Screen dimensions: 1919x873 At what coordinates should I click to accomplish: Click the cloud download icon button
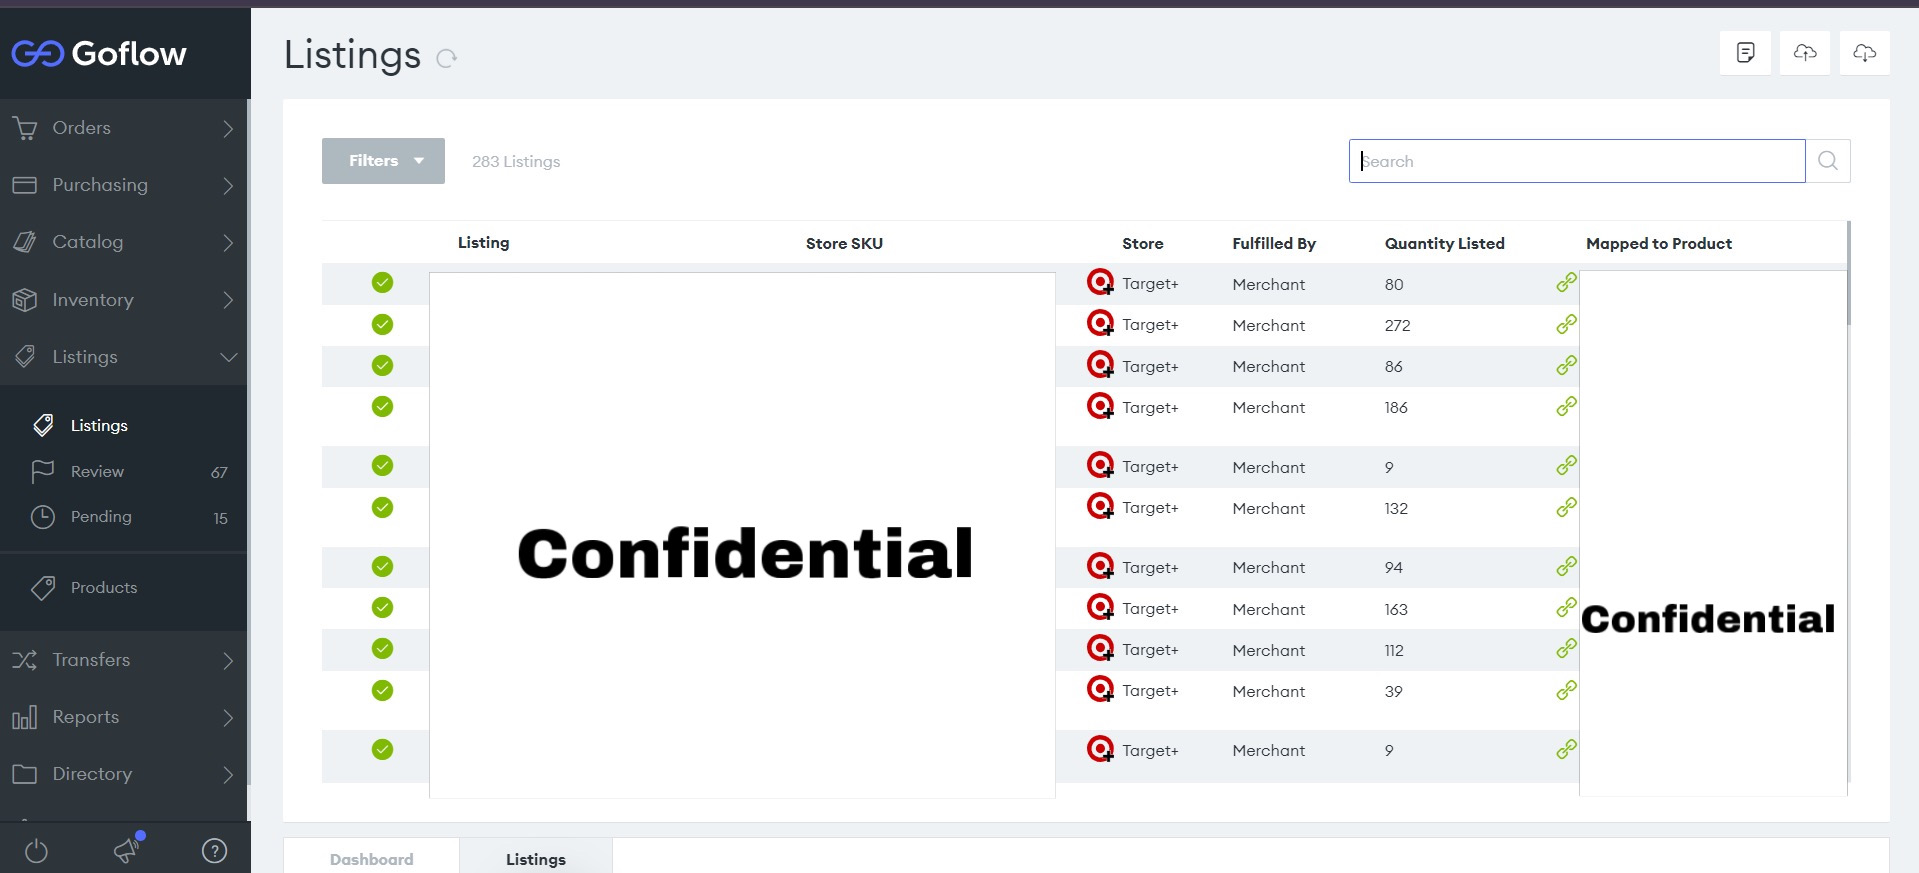coord(1865,53)
